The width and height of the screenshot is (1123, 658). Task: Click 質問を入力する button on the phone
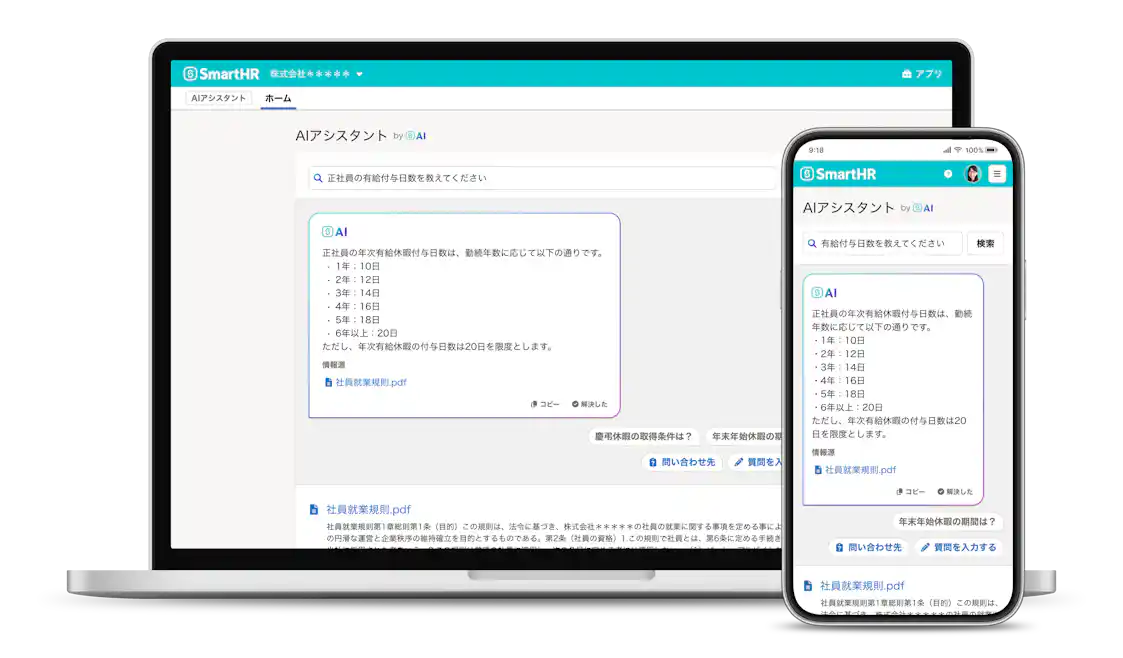958,547
